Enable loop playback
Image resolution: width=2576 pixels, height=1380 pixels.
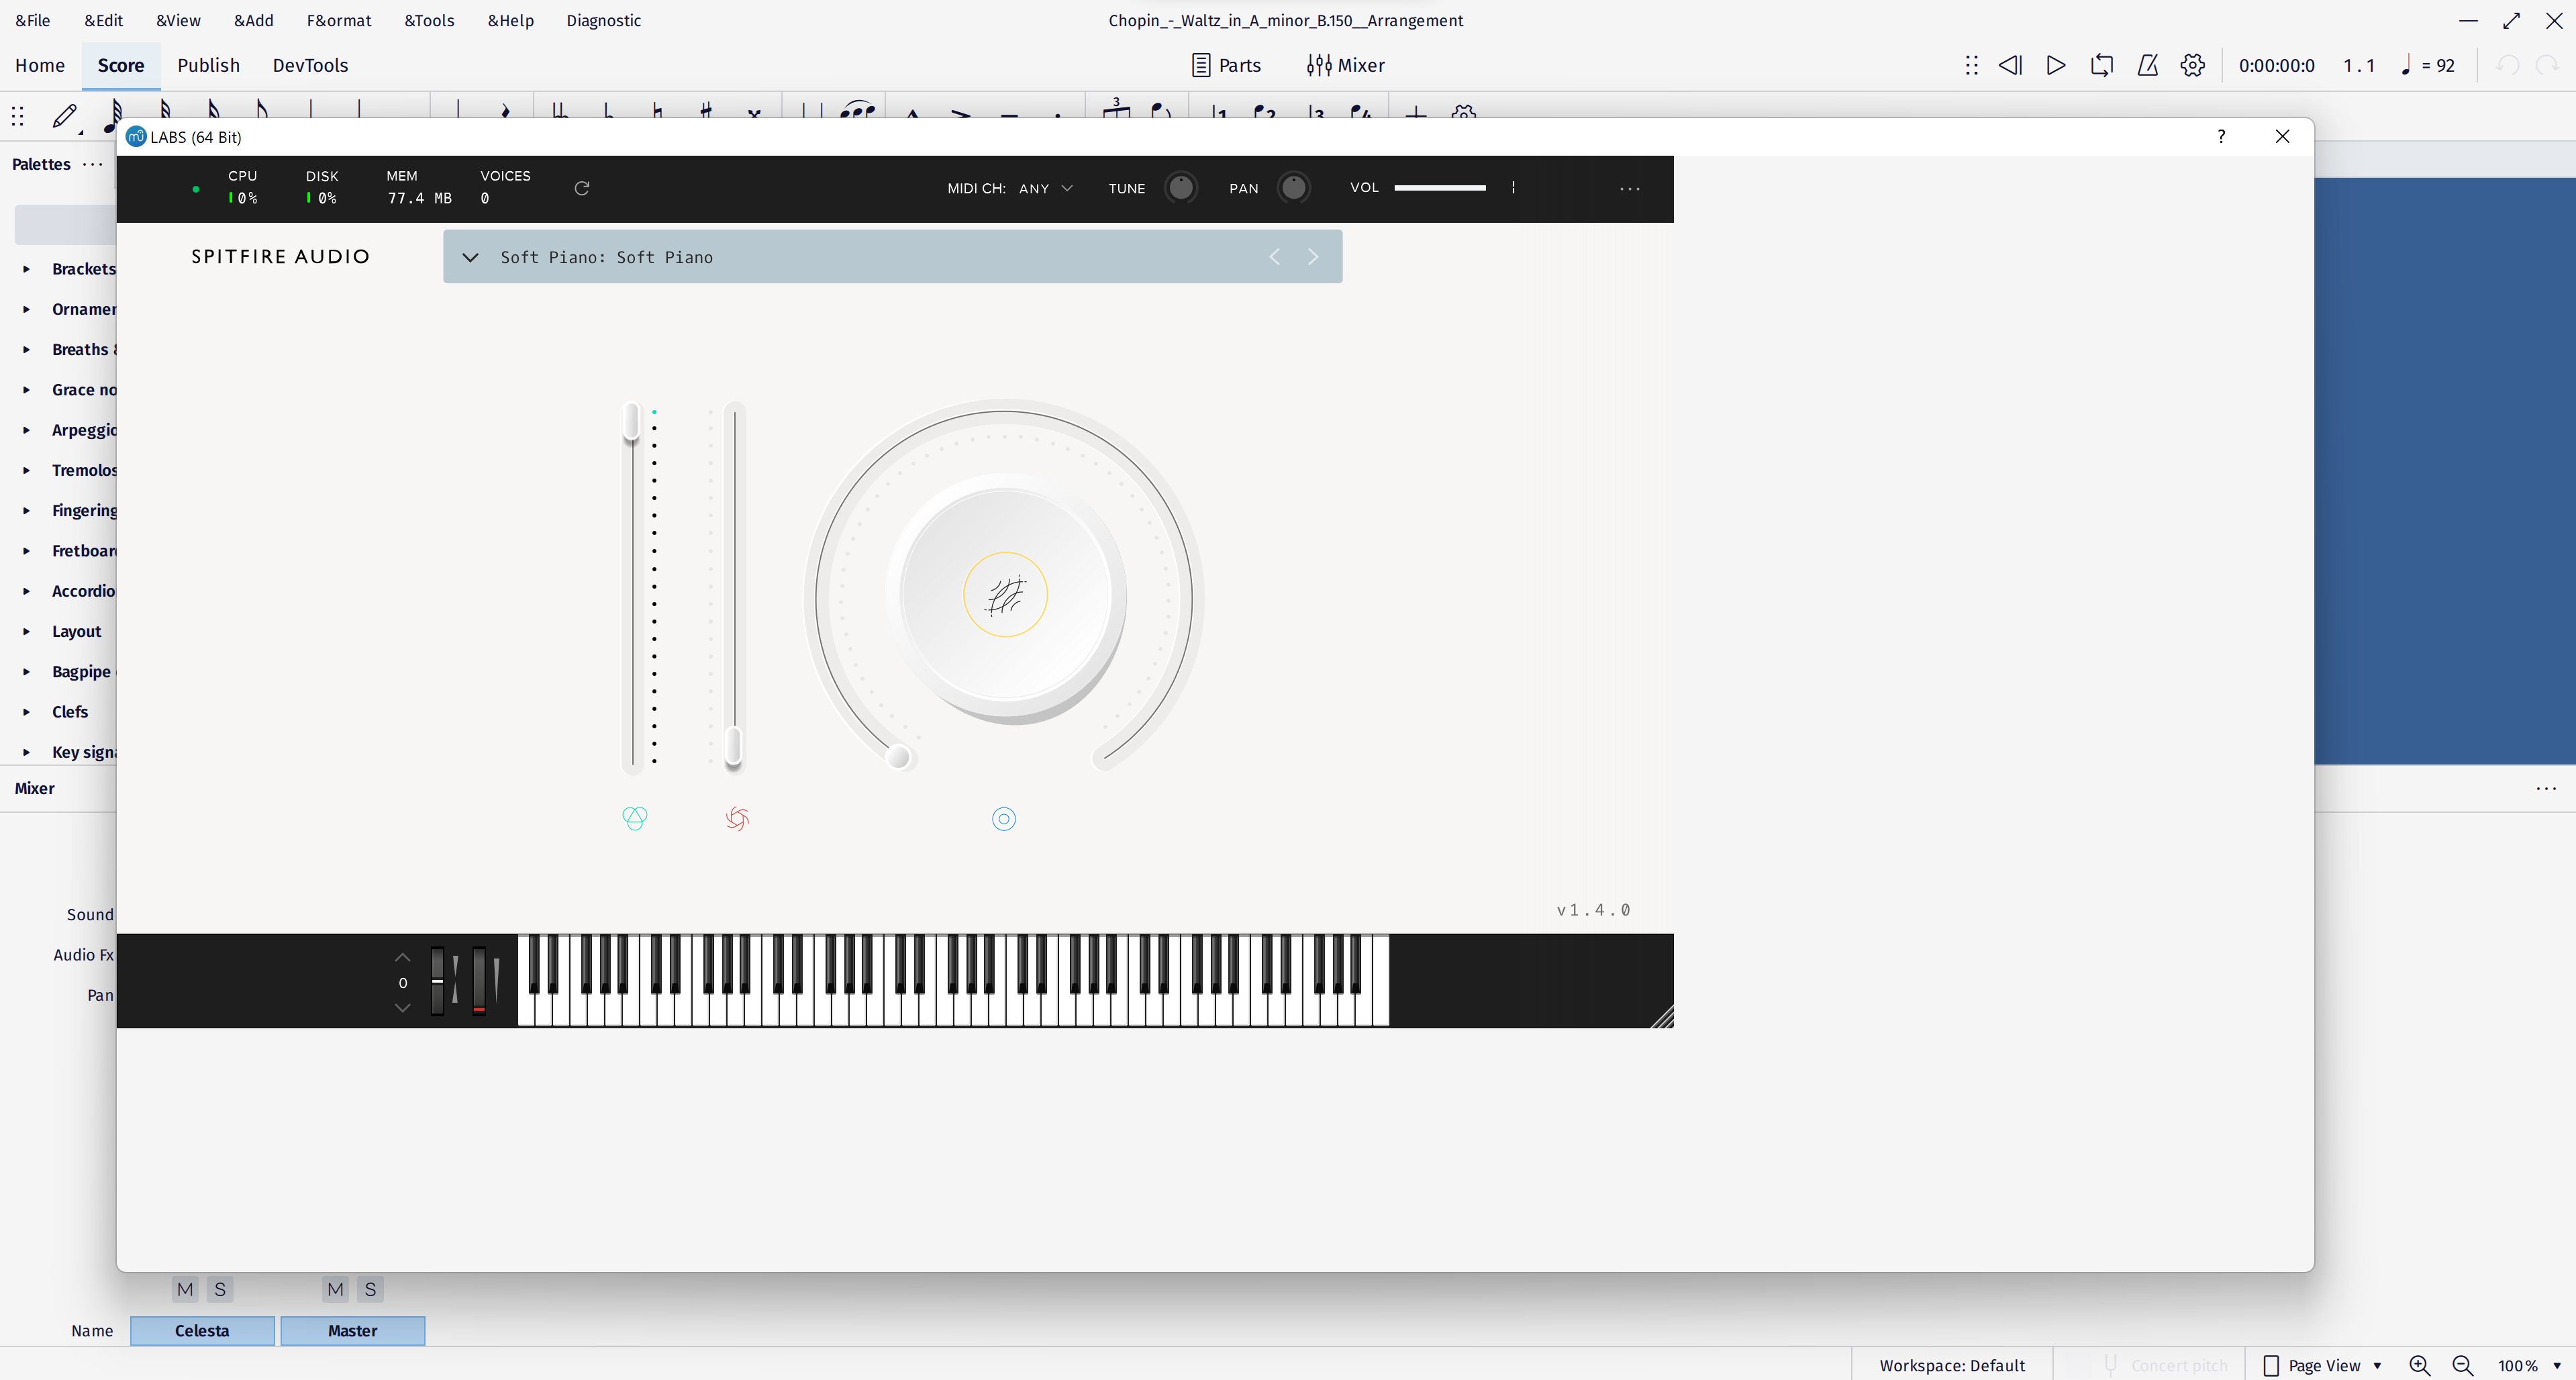click(x=2102, y=64)
